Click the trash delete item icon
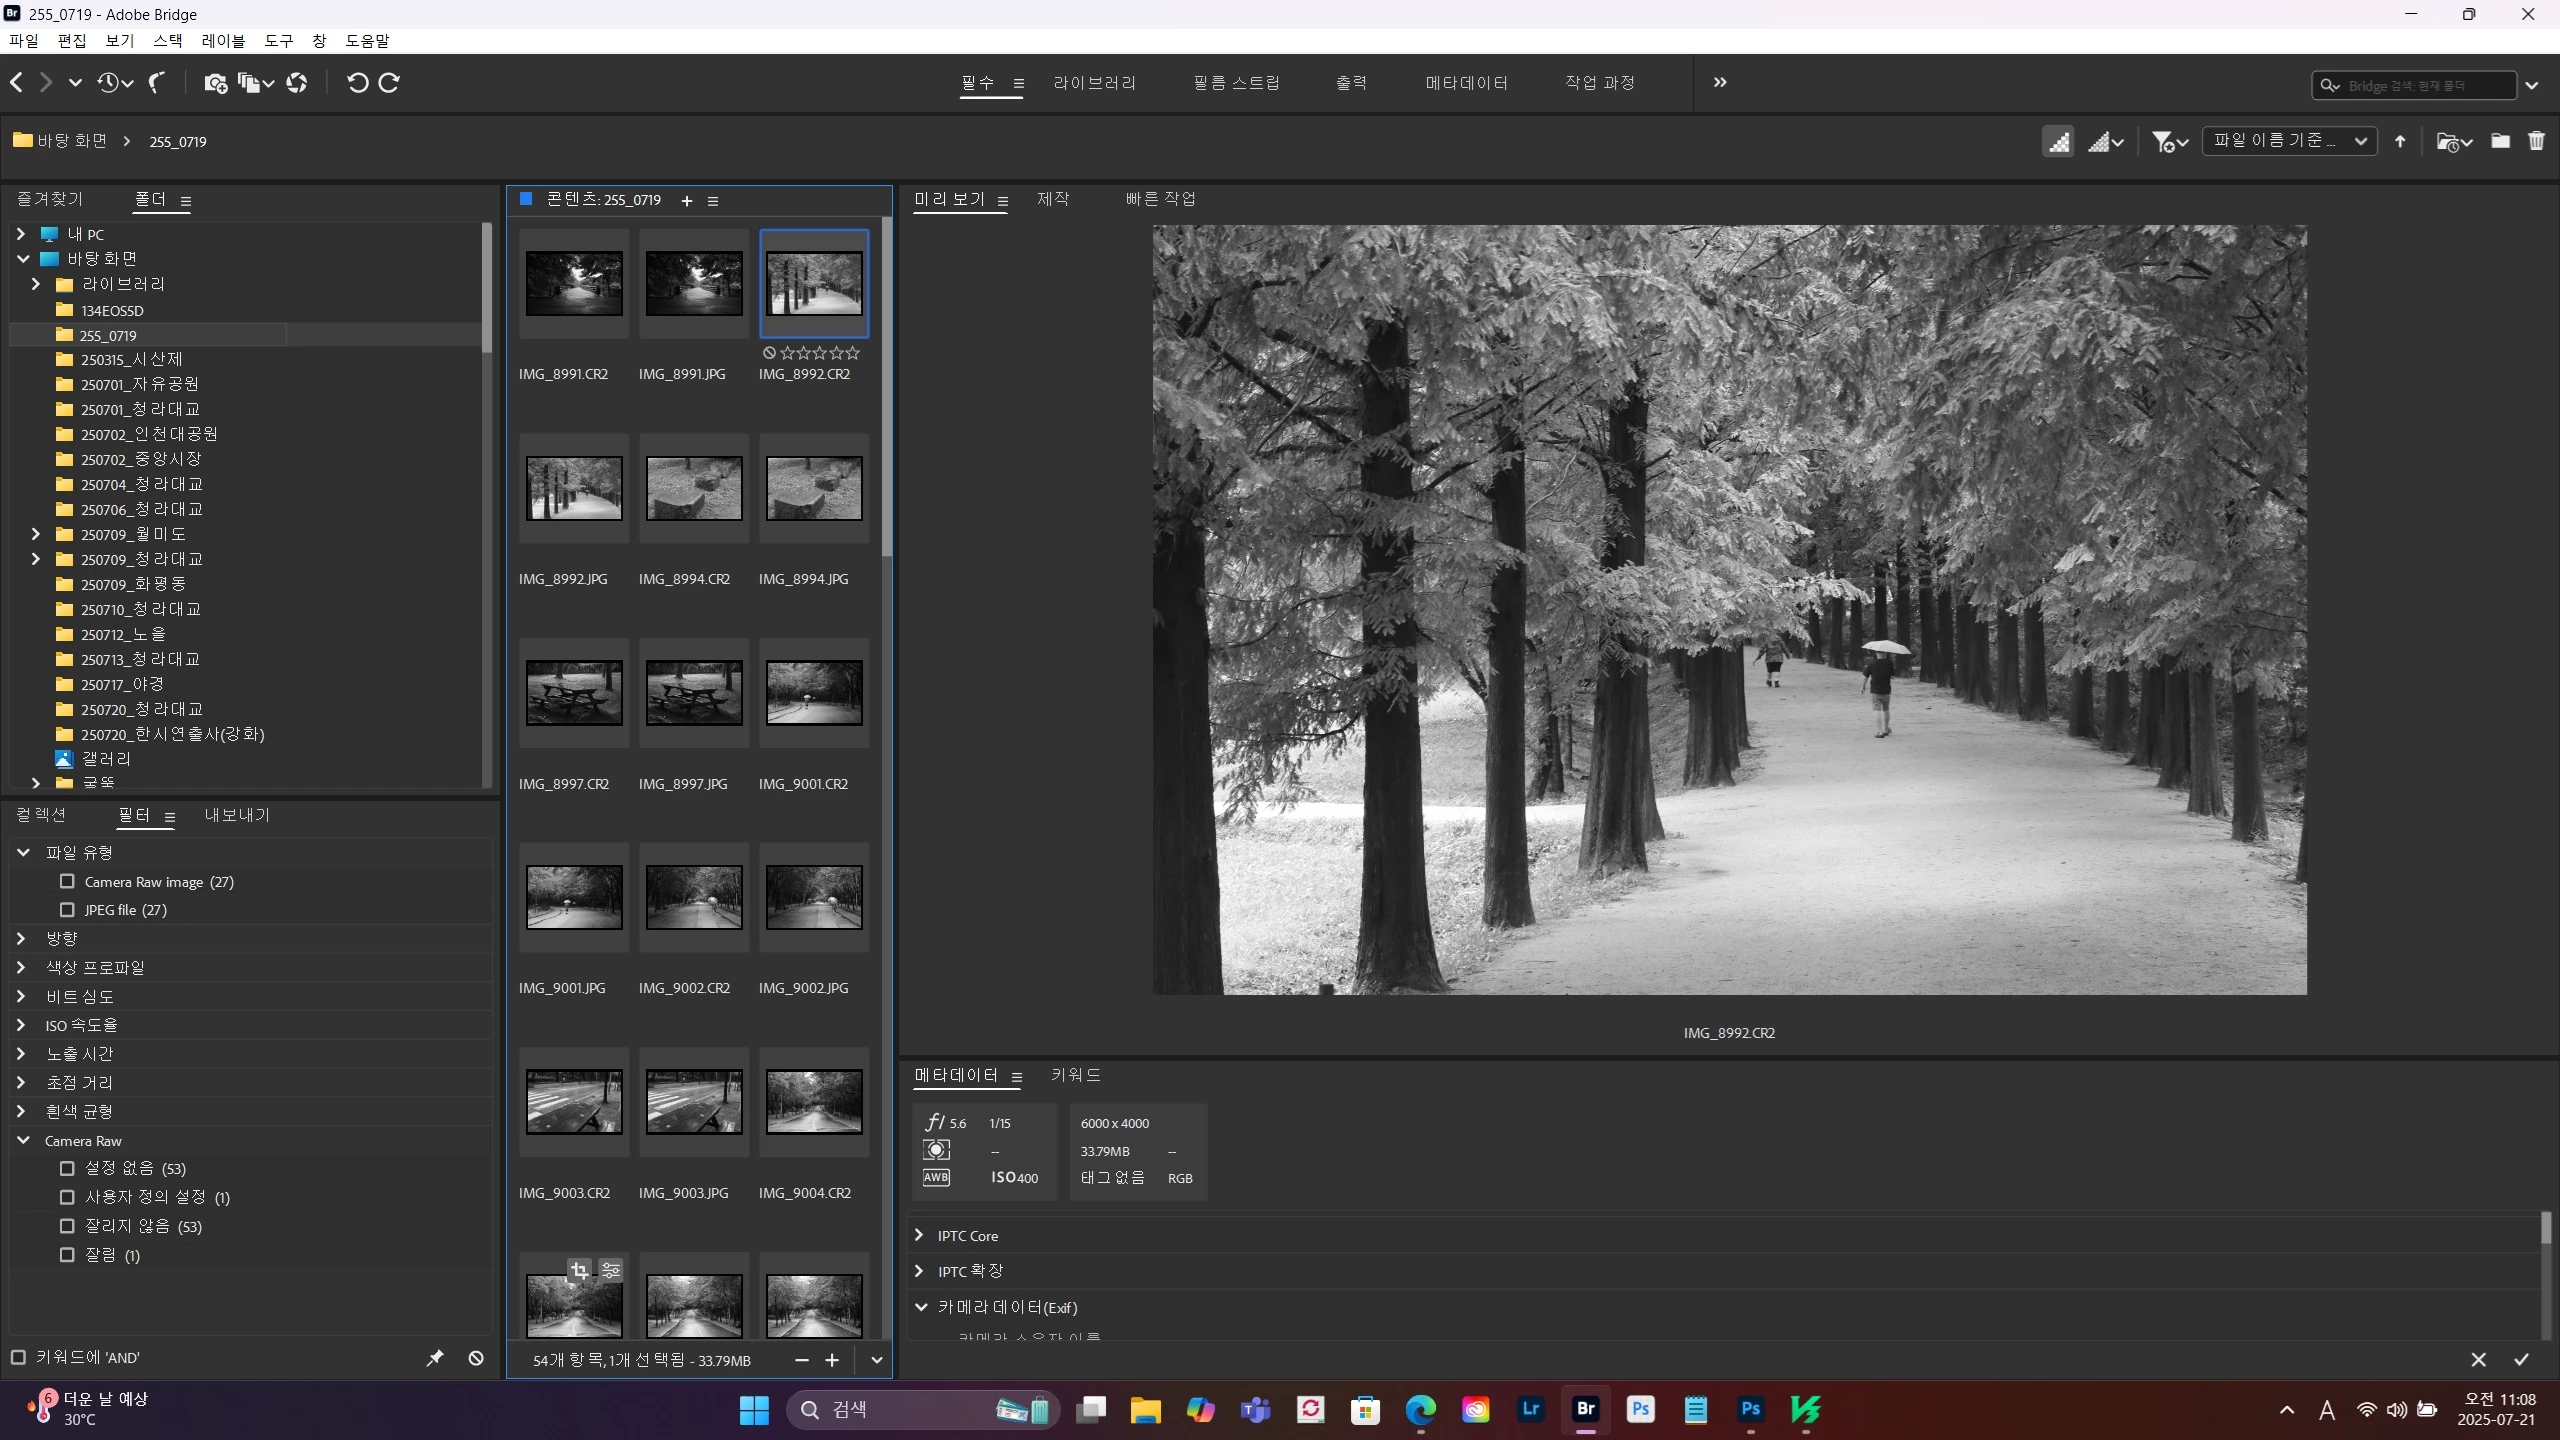Image resolution: width=2560 pixels, height=1440 pixels. pos(2536,141)
